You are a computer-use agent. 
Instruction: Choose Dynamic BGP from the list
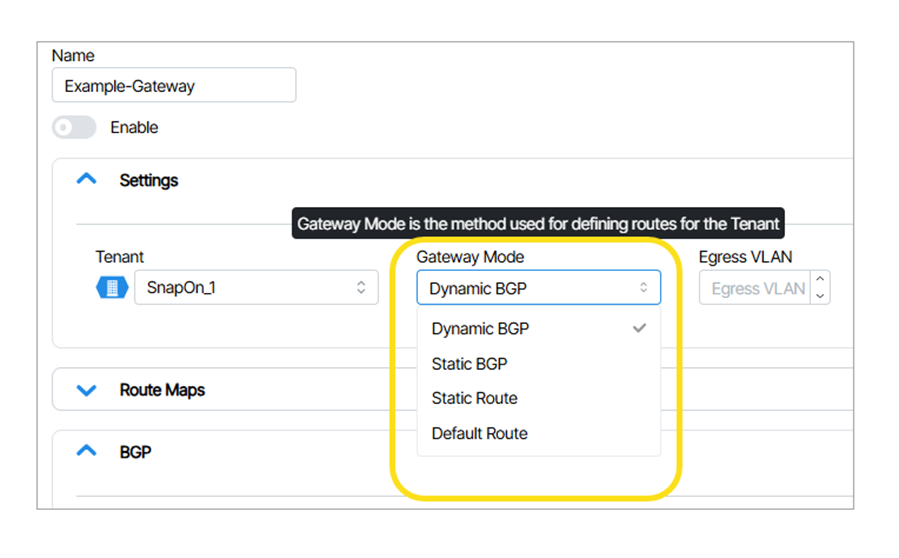[480, 329]
